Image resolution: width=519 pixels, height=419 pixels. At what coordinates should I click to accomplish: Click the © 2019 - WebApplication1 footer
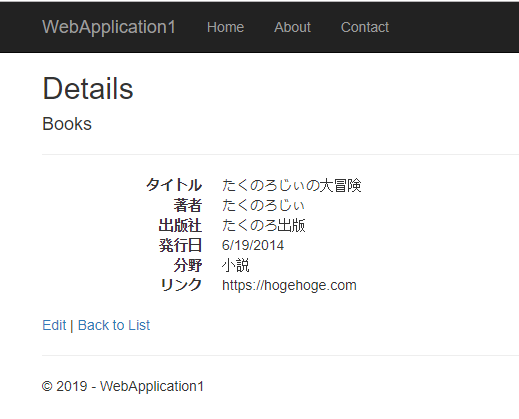pyautogui.click(x=123, y=386)
